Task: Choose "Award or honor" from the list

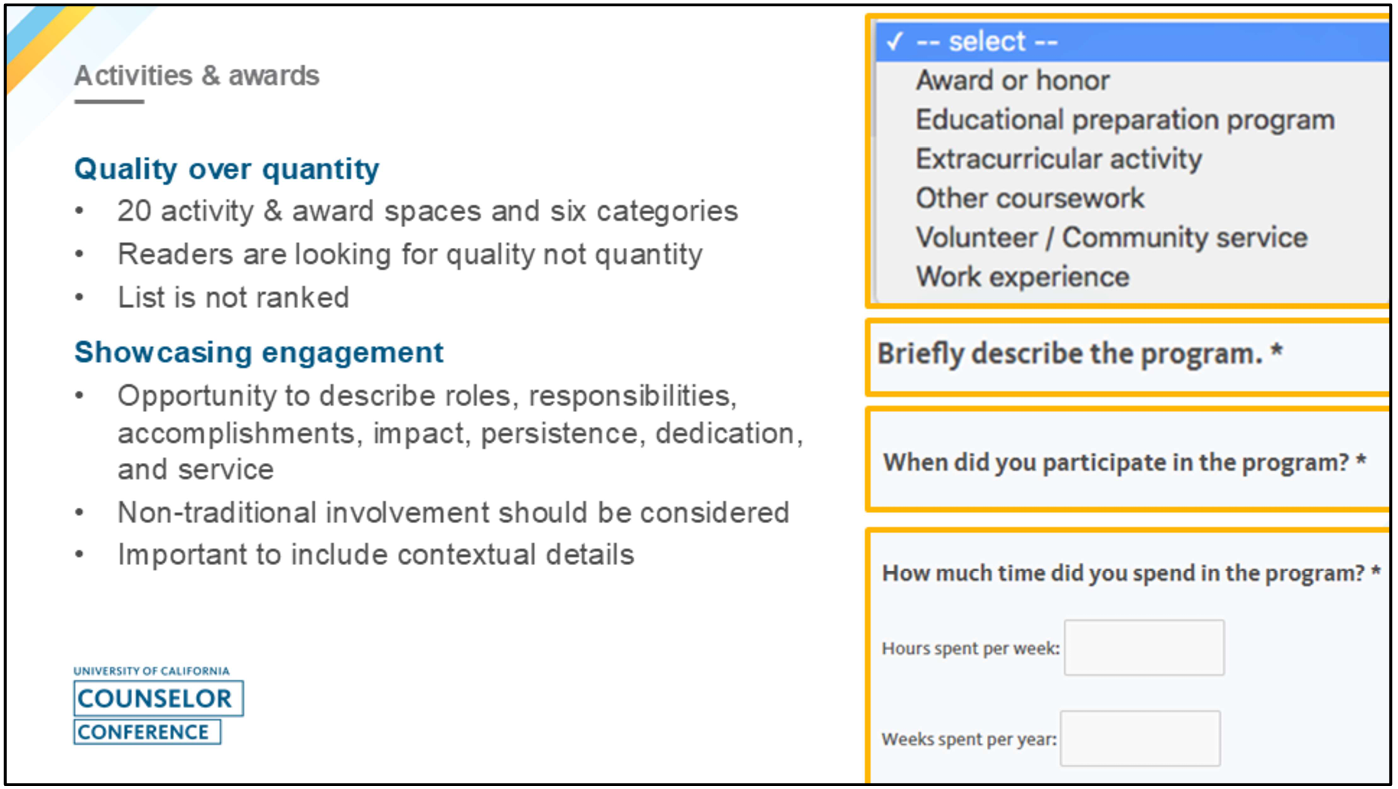Action: tap(1012, 81)
